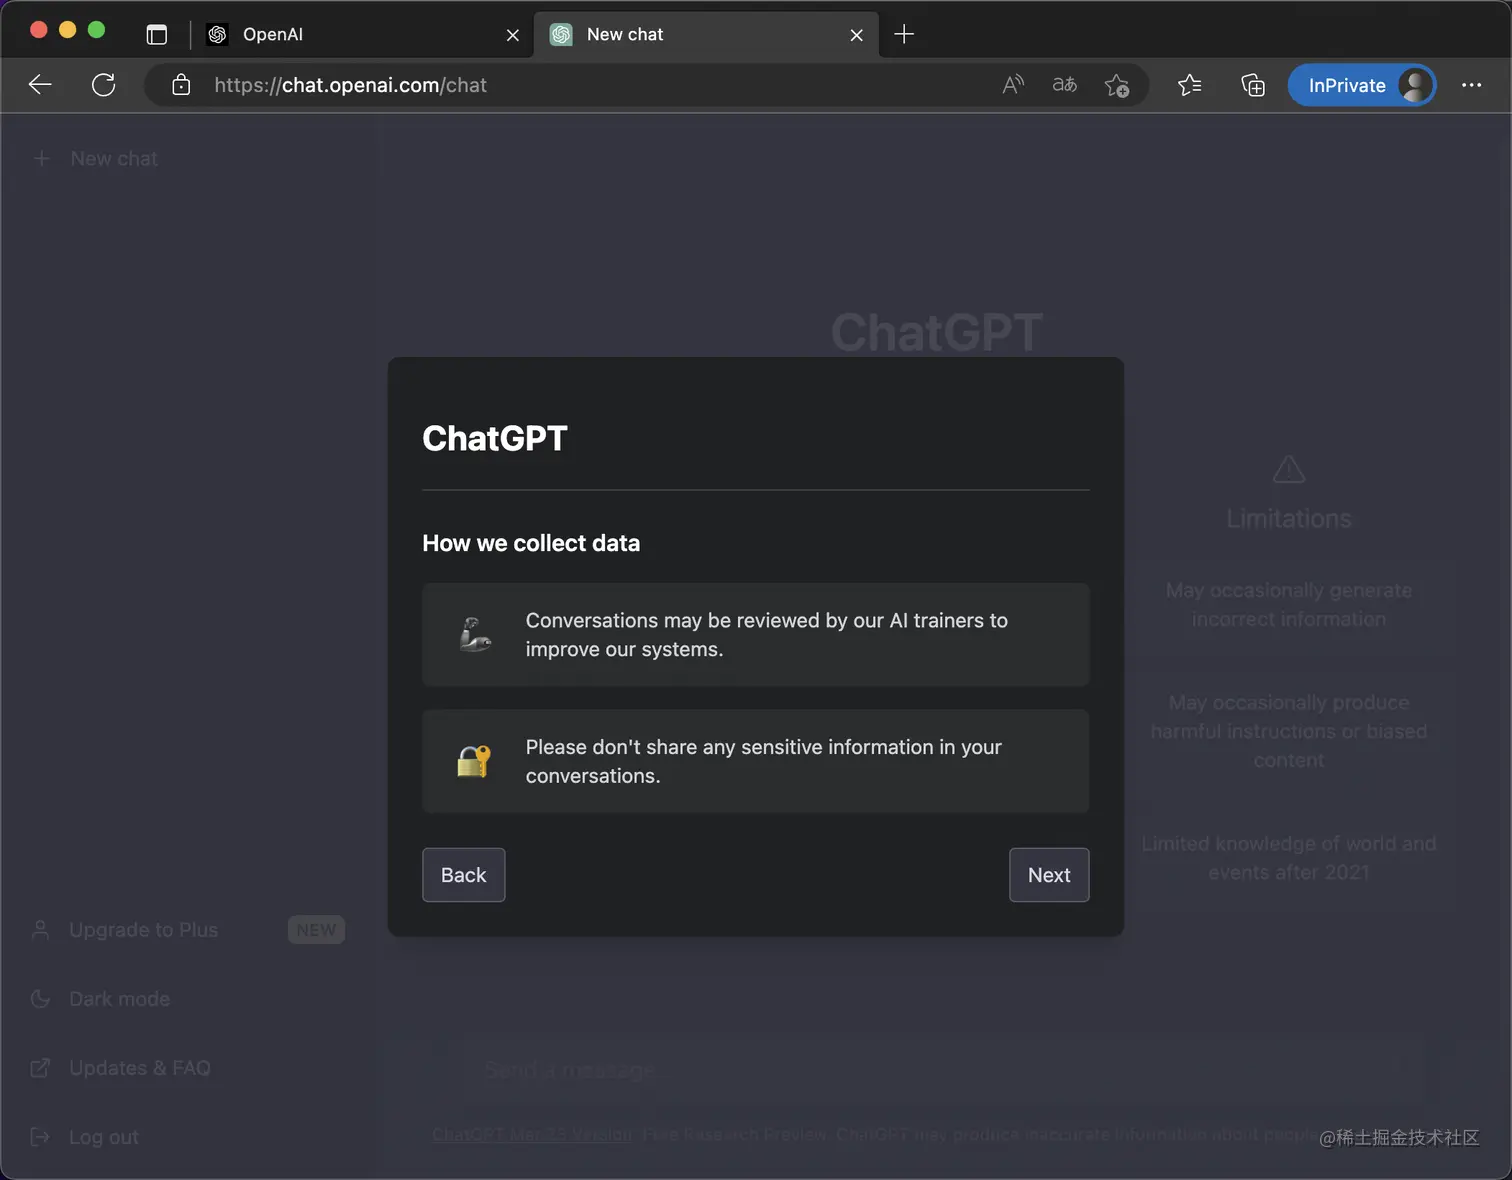Click the NEW badge beside Upgrade to Plus
1512x1180 pixels.
pos(316,930)
